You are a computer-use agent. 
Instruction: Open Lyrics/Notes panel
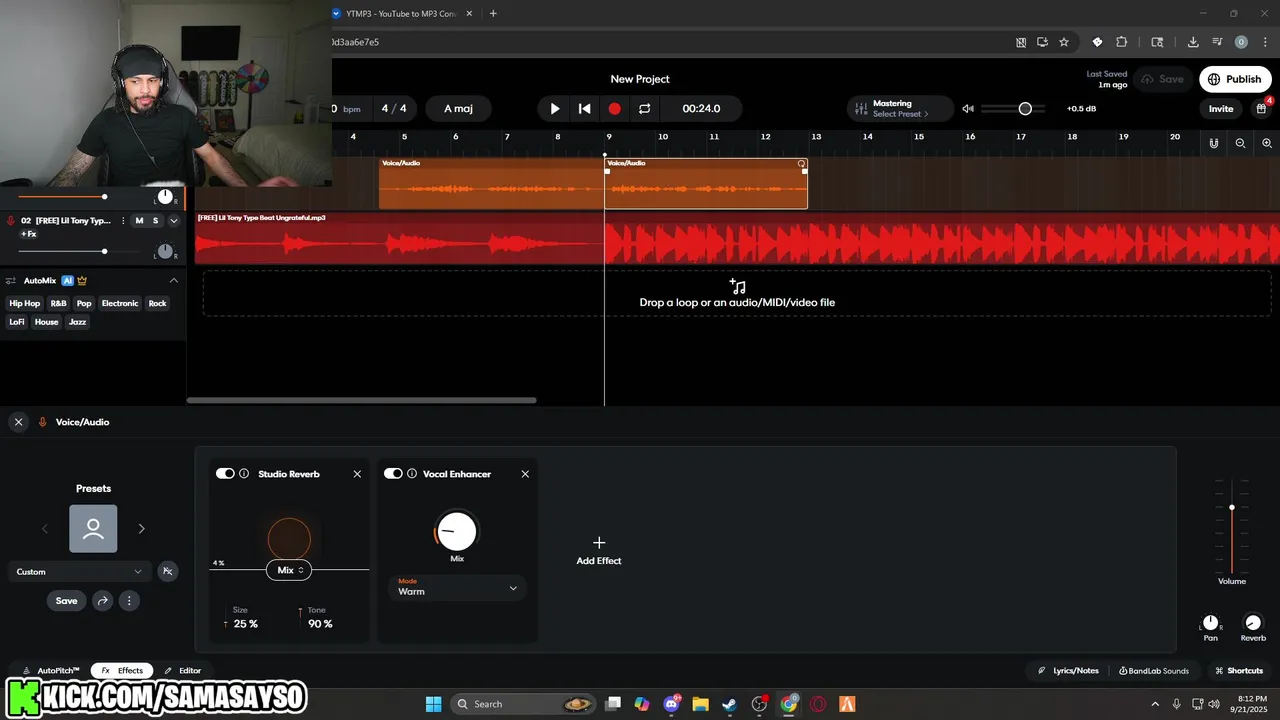(x=1068, y=671)
